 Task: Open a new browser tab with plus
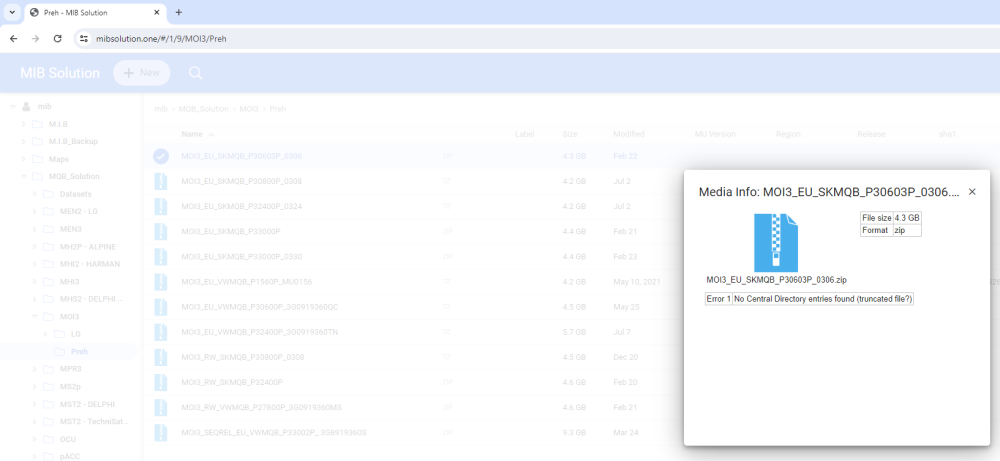click(x=179, y=12)
